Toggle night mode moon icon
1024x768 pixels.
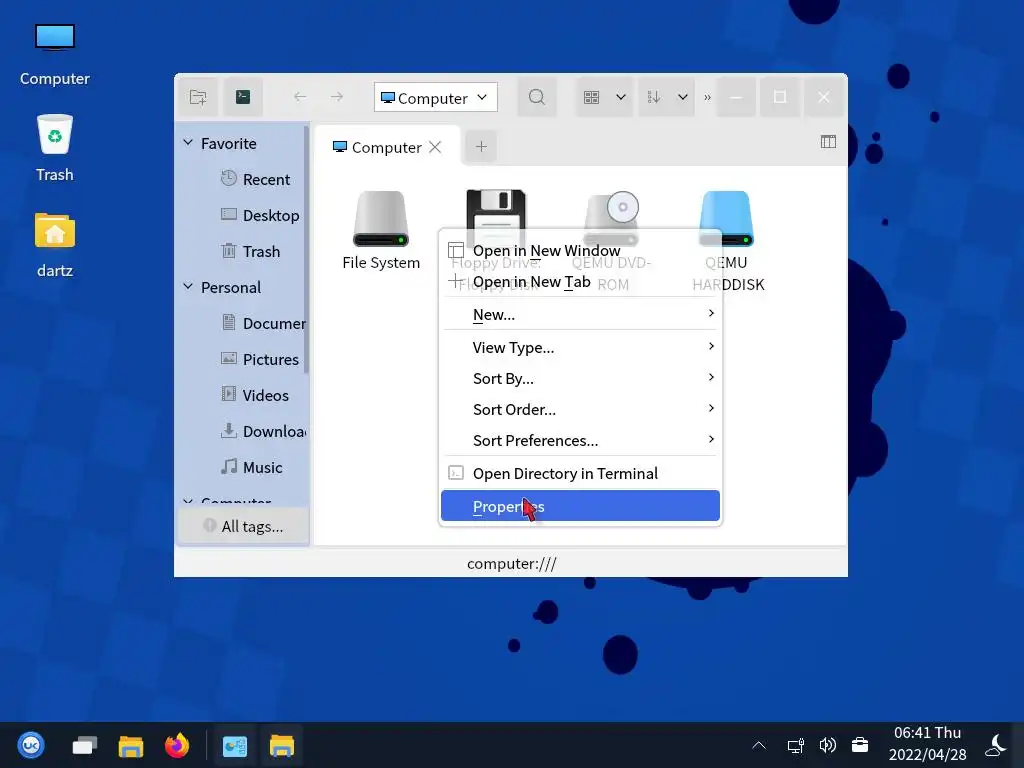click(997, 745)
